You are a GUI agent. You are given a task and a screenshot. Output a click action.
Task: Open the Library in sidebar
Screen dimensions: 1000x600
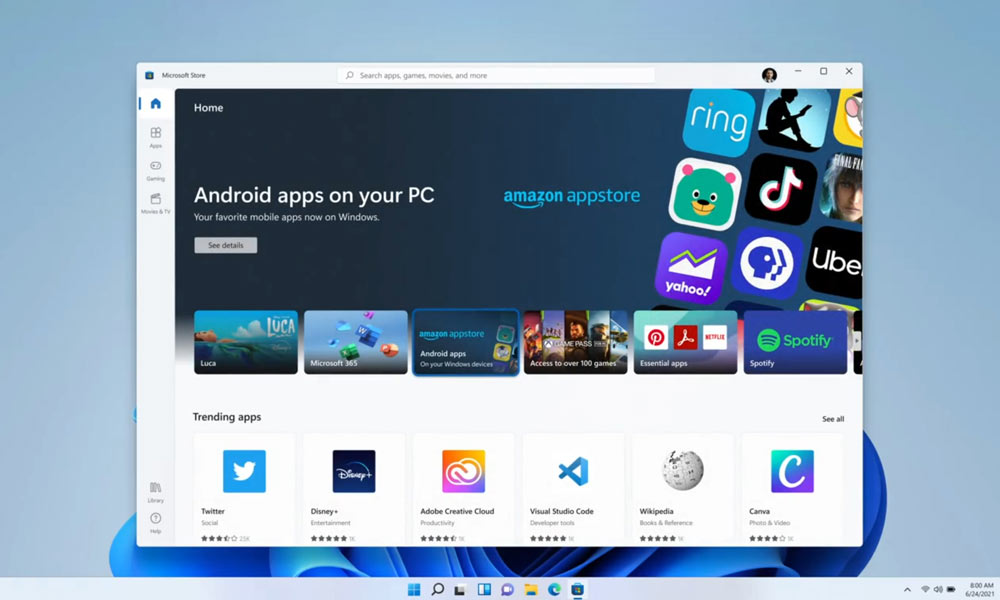[156, 492]
